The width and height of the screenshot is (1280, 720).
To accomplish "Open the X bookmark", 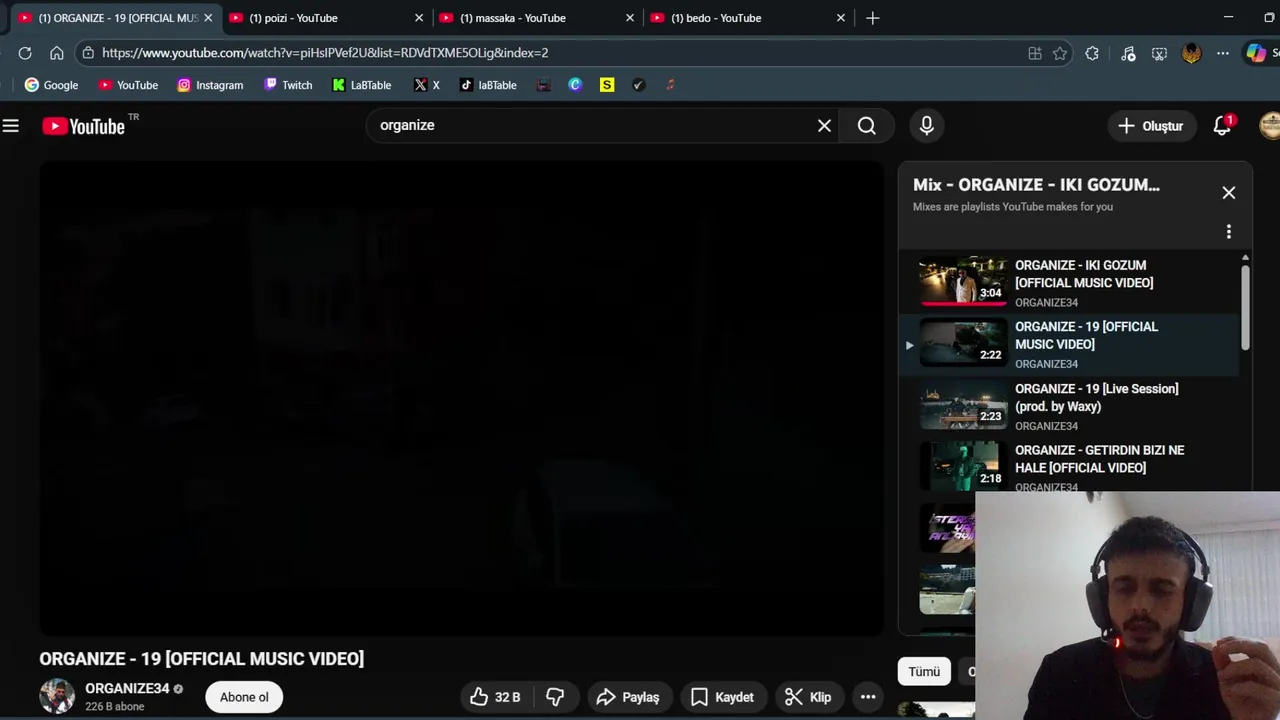I will click(x=427, y=85).
